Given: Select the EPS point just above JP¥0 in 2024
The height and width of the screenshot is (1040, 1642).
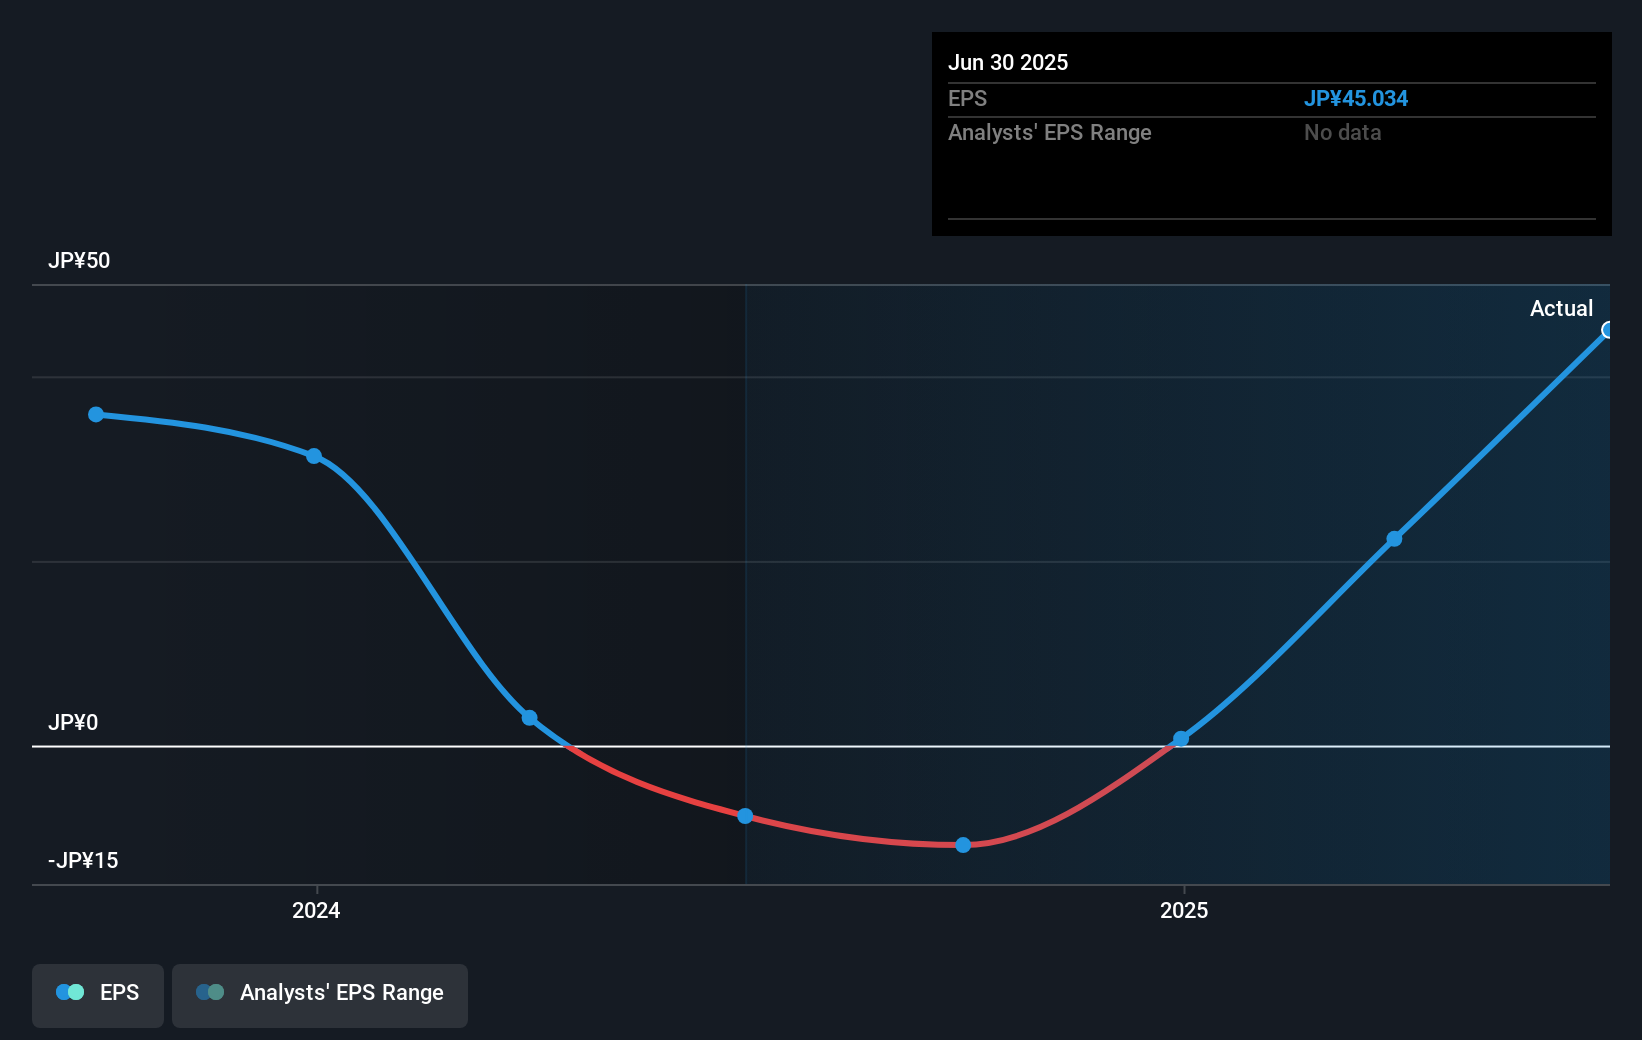Looking at the screenshot, I should (530, 718).
